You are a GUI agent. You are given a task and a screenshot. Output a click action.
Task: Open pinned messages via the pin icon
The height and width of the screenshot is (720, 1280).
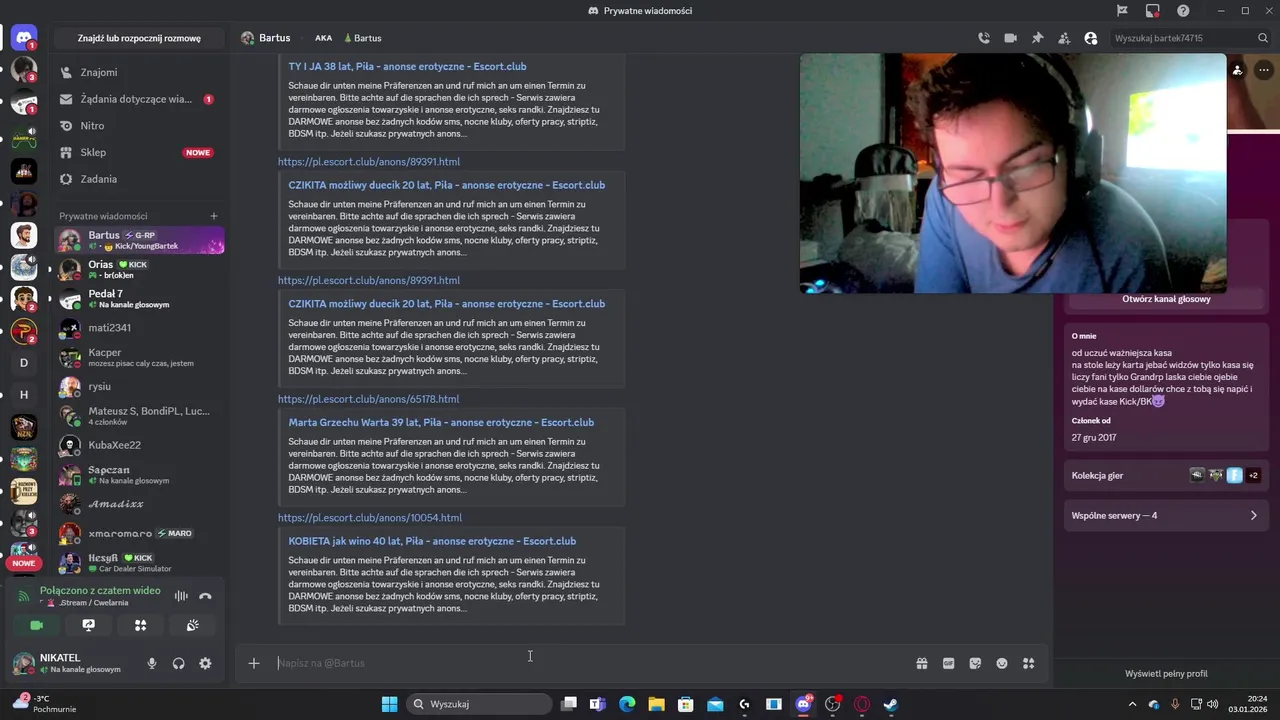point(1038,38)
